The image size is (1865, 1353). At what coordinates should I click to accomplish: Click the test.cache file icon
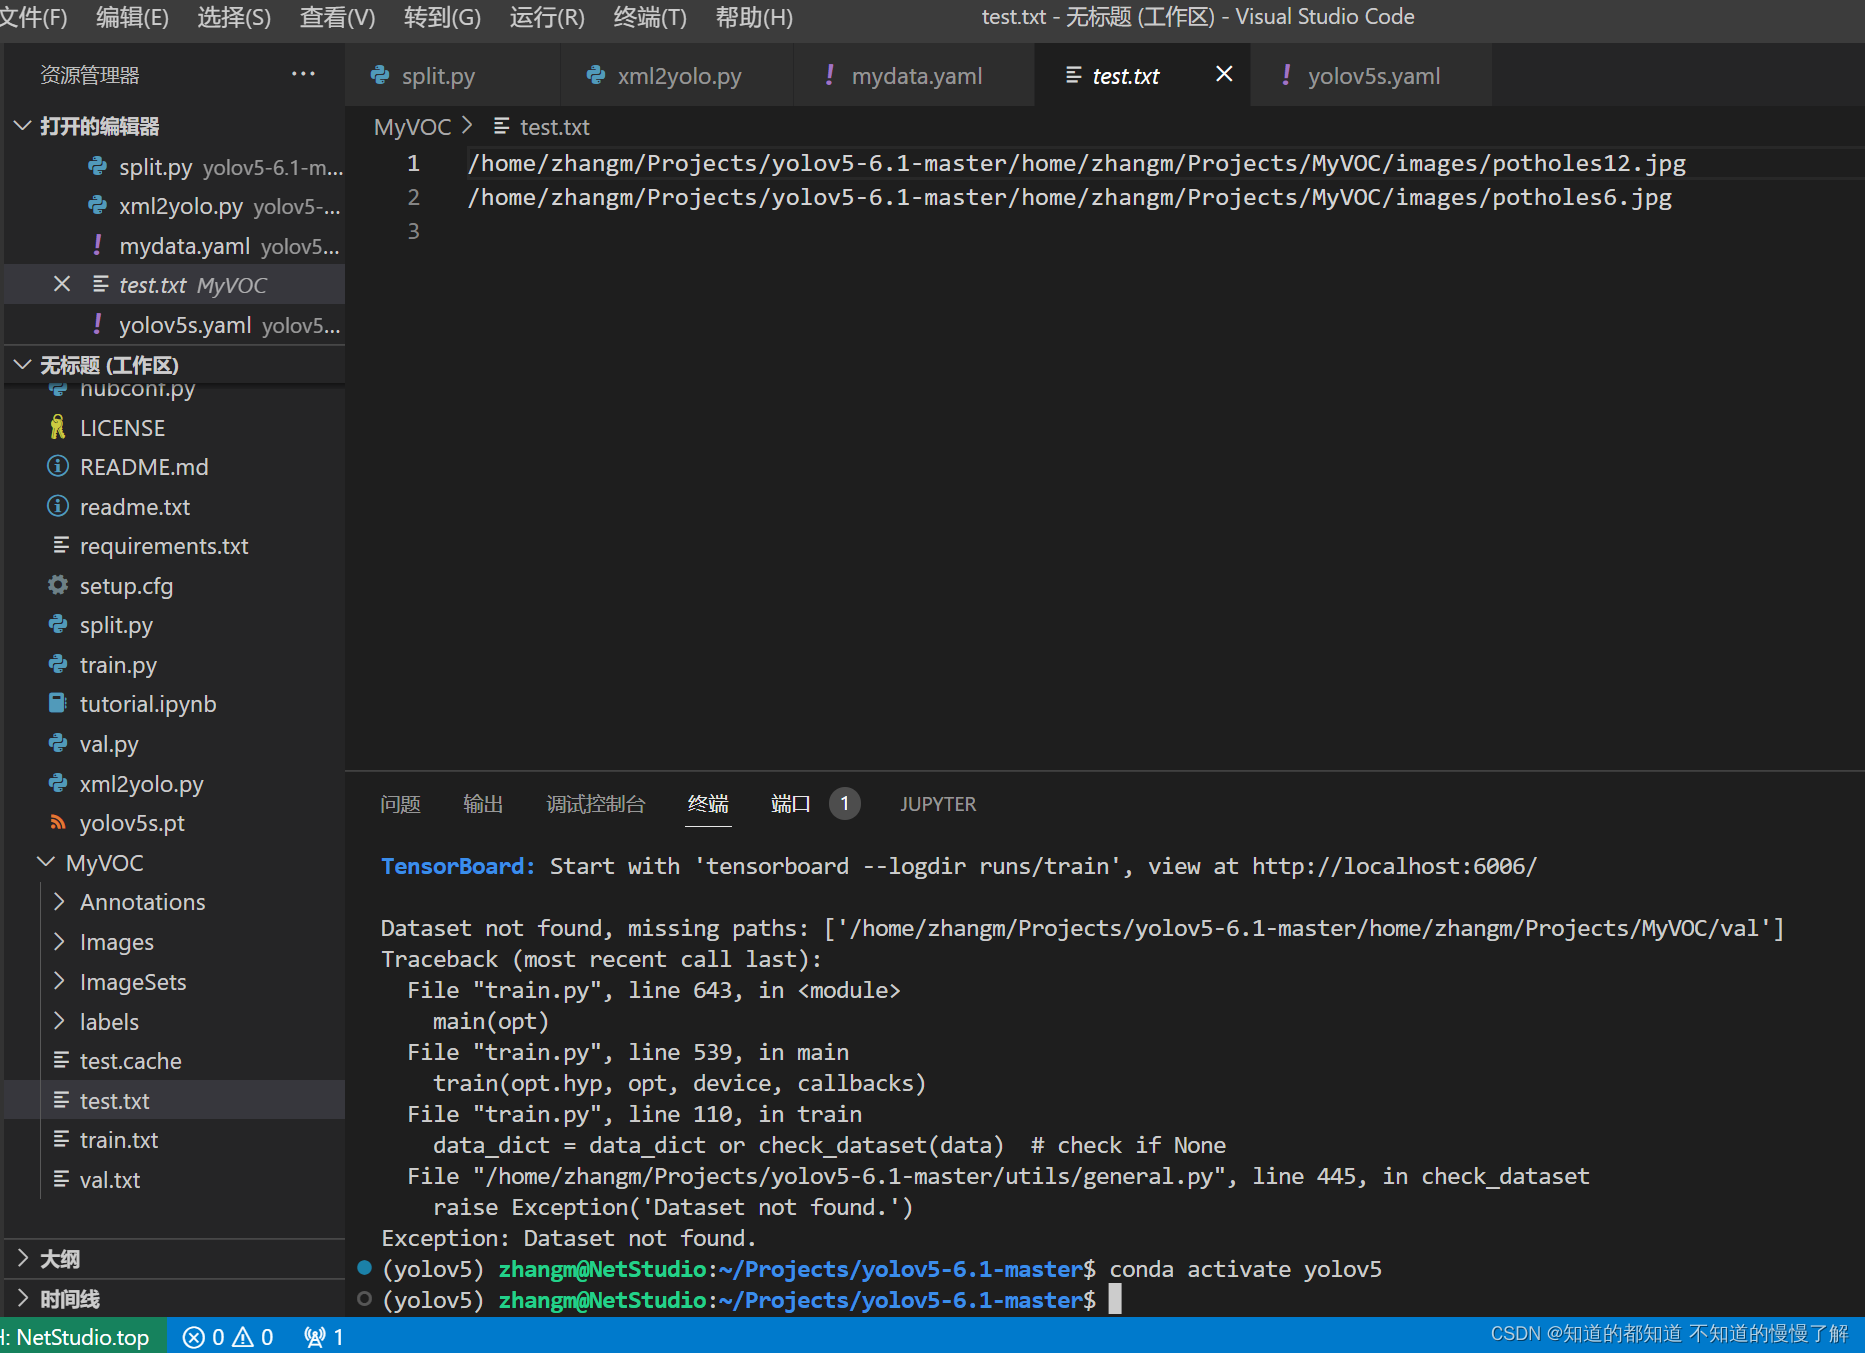61,1060
